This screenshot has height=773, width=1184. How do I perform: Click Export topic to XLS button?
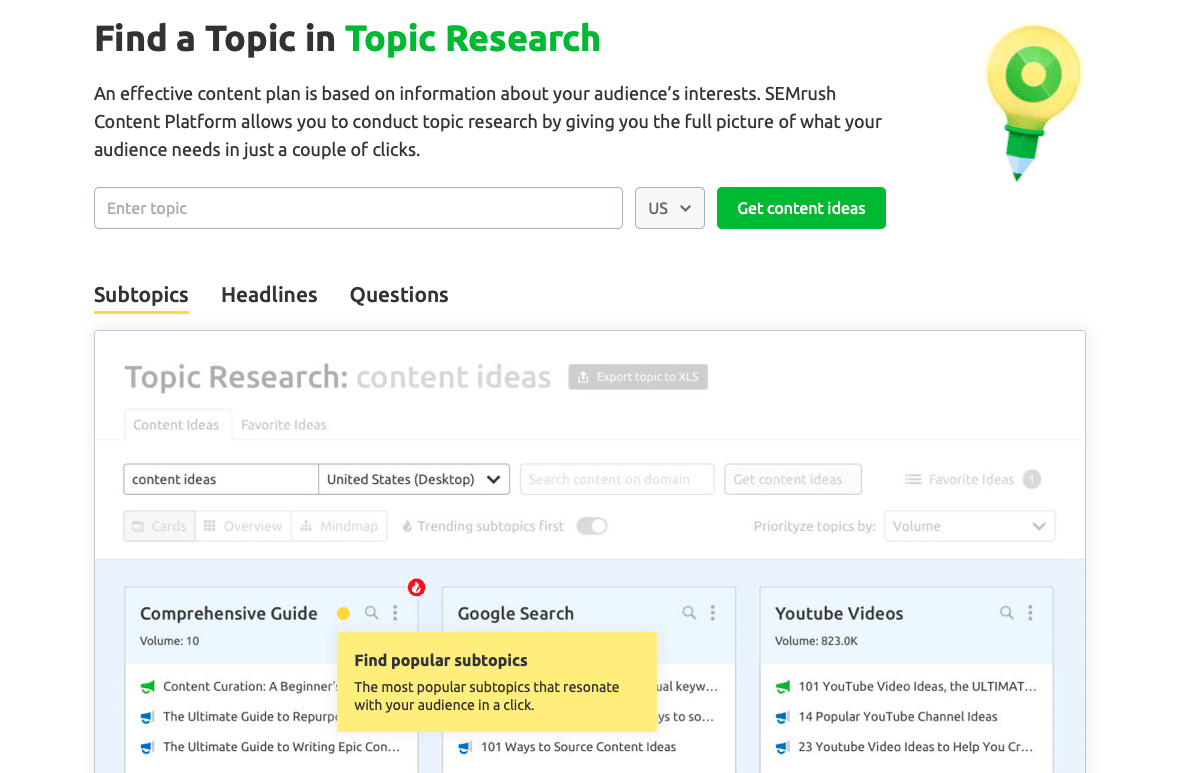coord(638,377)
